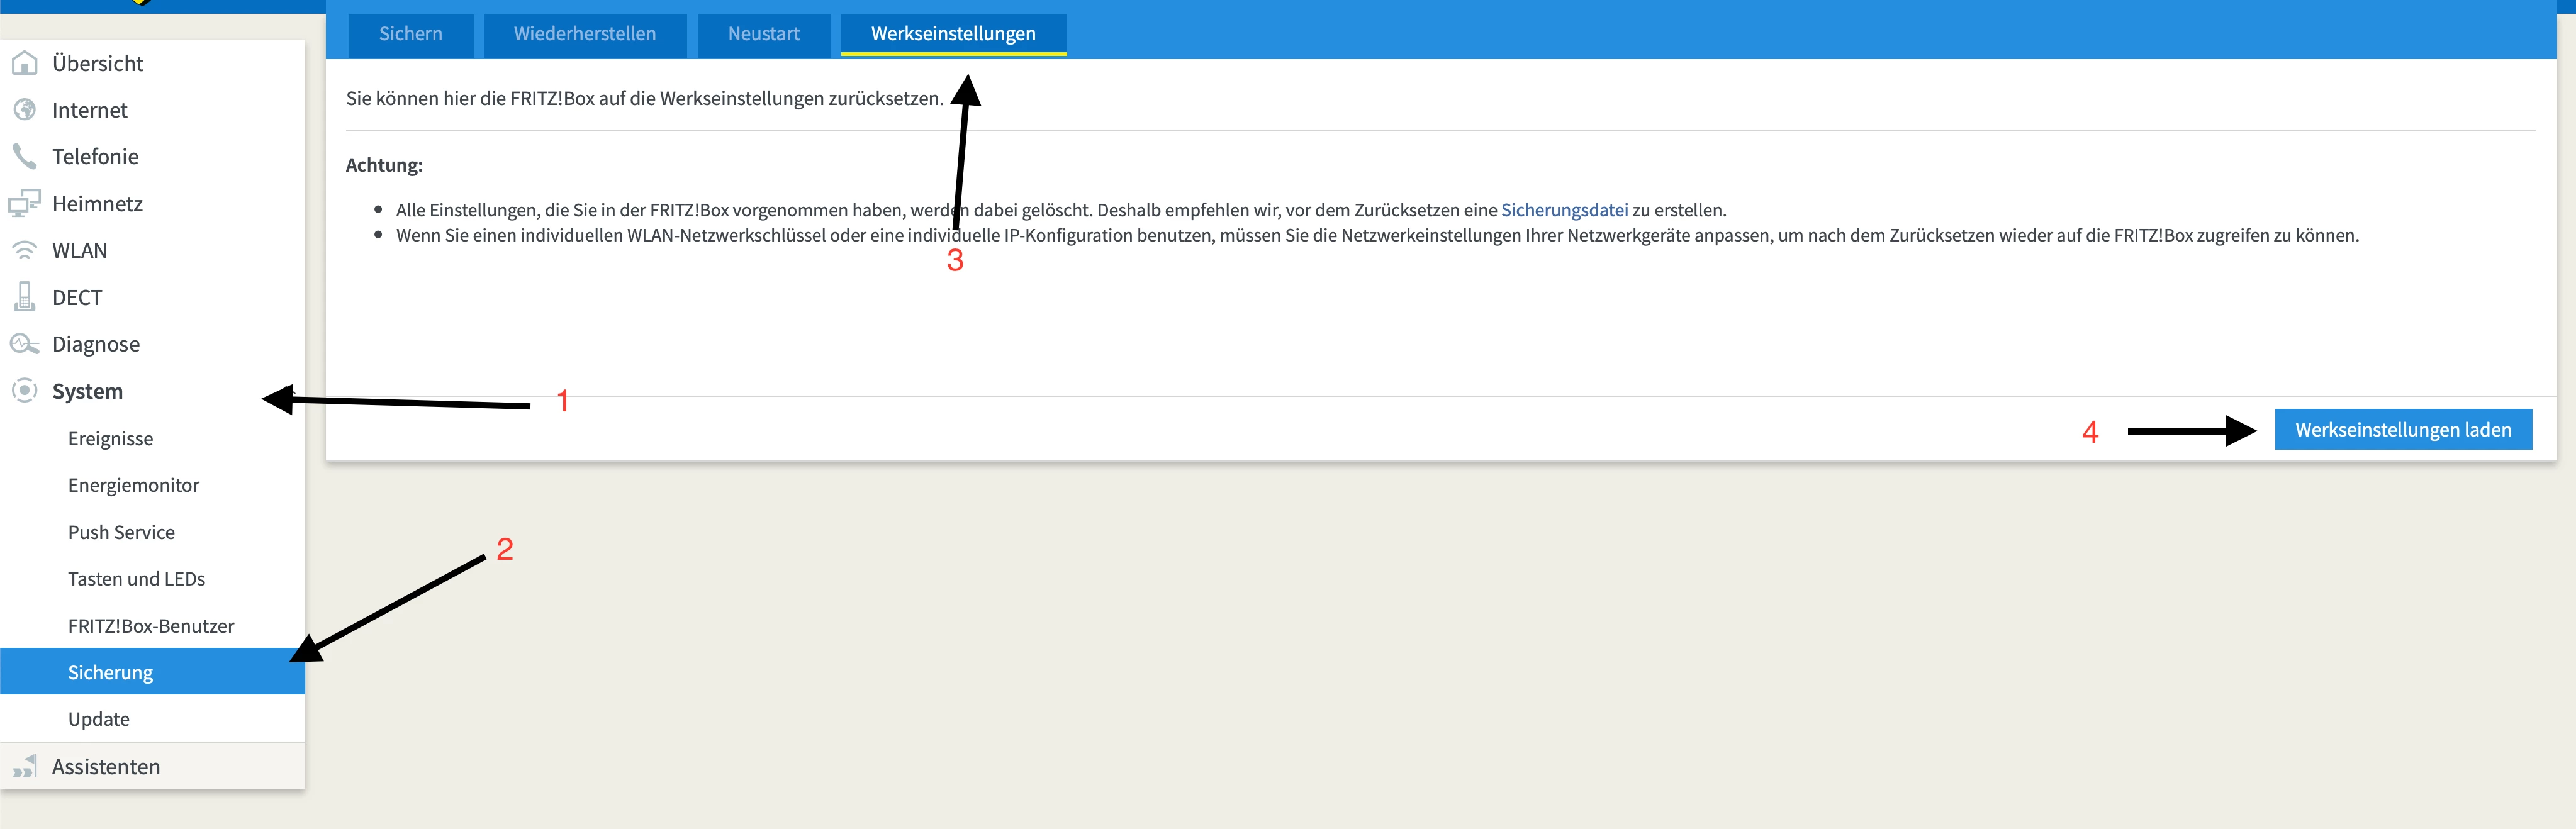
Task: Switch to the Sichern tab
Action: point(410,34)
